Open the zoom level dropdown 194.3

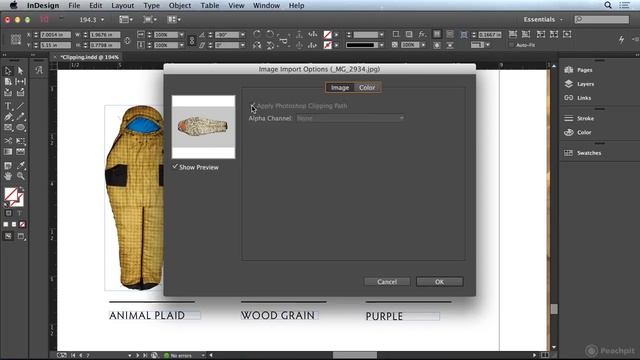pyautogui.click(x=102, y=20)
